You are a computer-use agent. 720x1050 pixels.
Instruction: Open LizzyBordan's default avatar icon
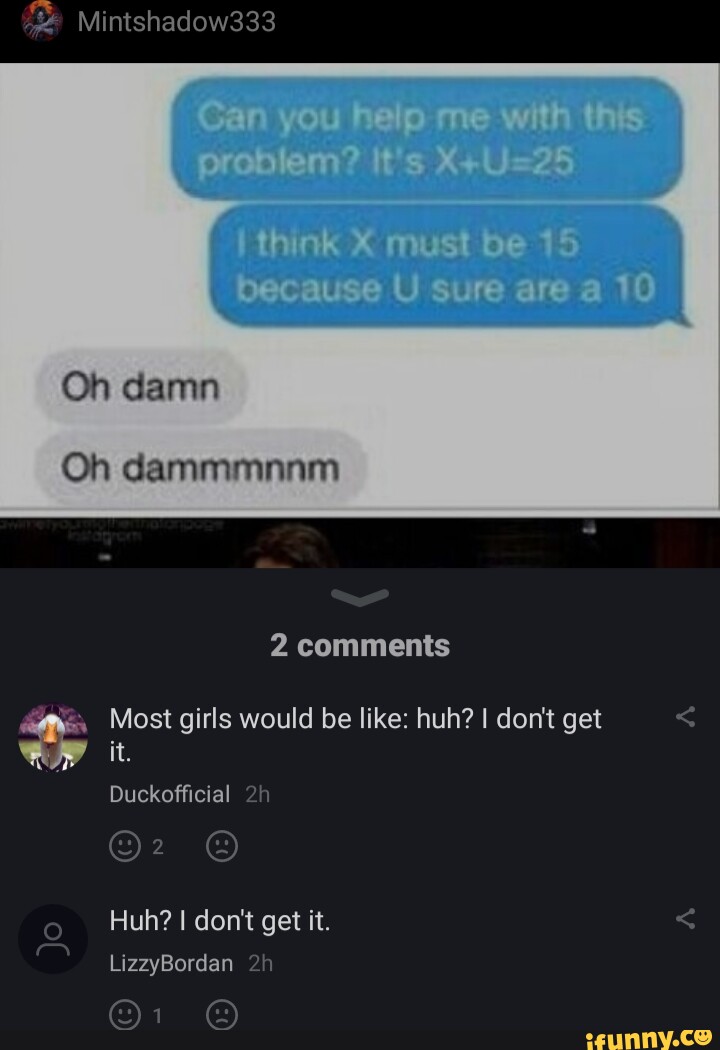53,939
